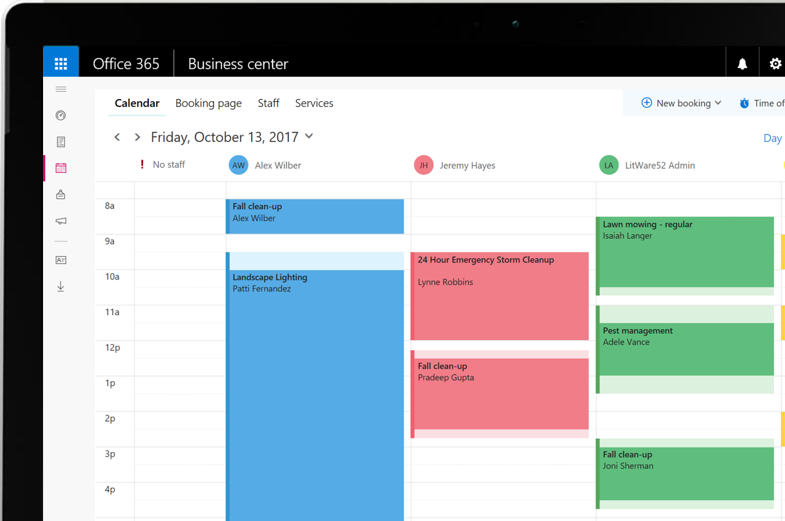Open the Services tab
Screen dimensions: 785x521
(x=314, y=103)
